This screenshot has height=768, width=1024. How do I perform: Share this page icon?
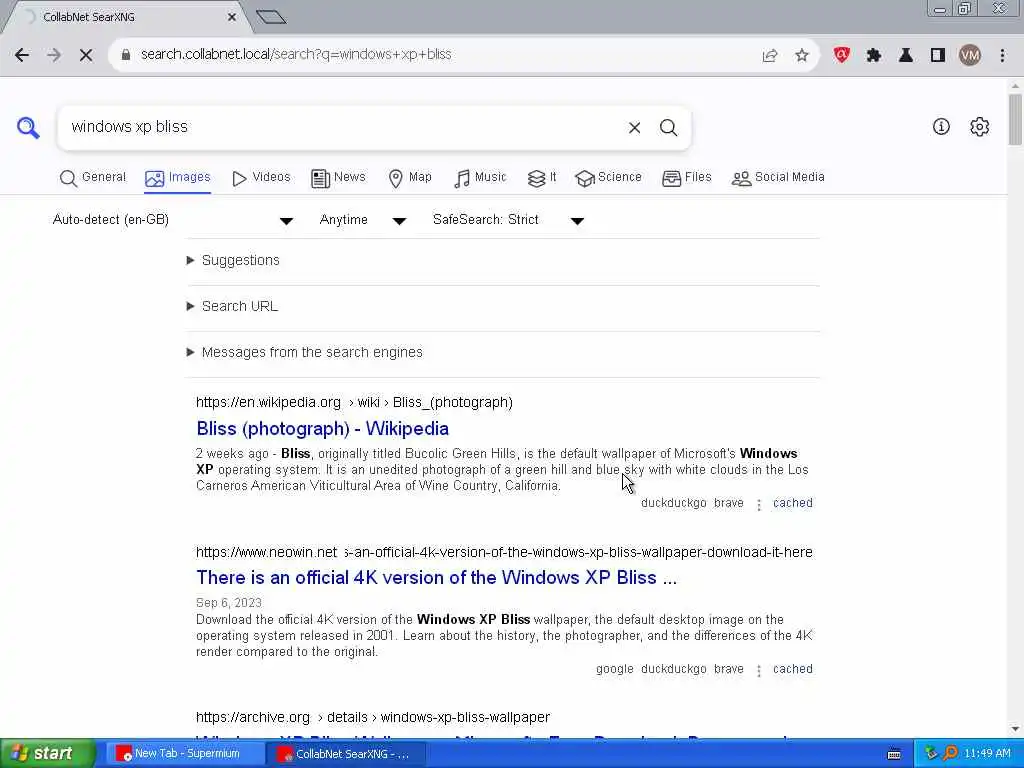pos(770,55)
